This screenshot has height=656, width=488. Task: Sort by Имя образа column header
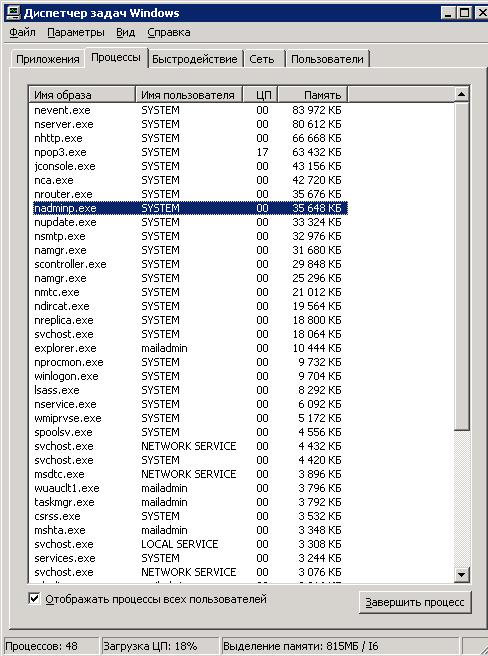tap(82, 95)
